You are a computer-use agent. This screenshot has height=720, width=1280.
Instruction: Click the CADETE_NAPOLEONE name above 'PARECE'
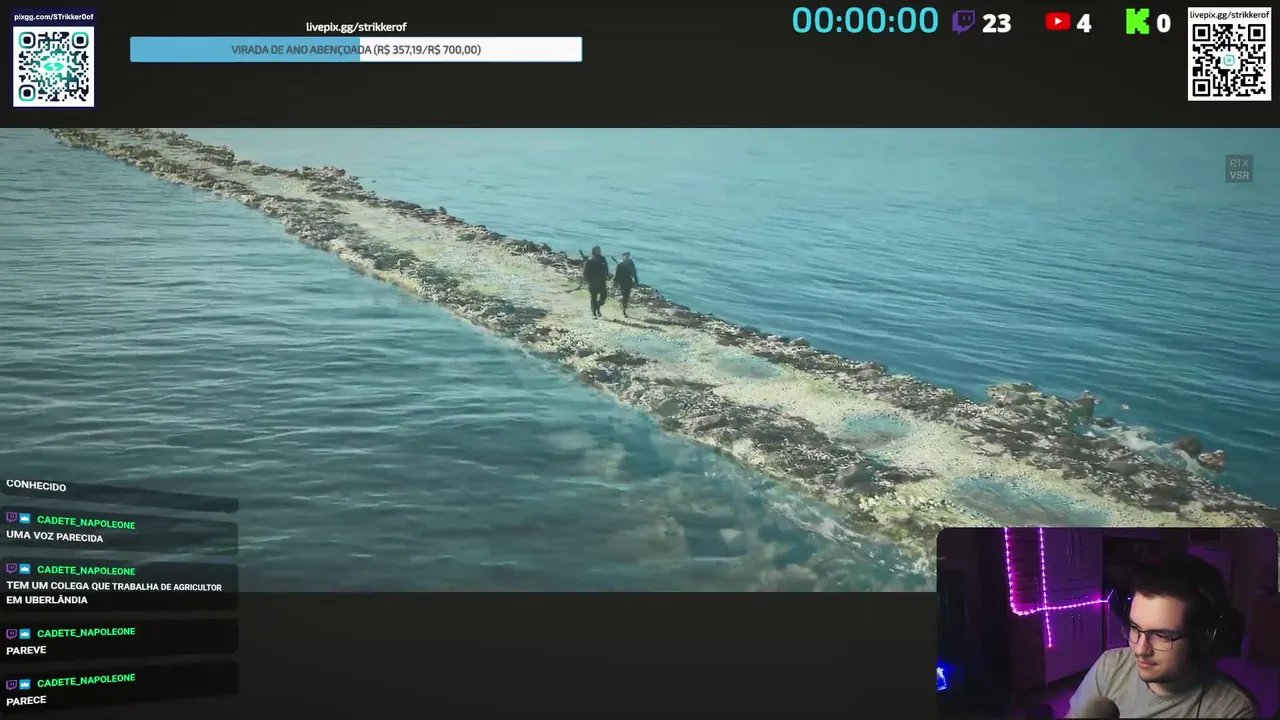click(86, 680)
